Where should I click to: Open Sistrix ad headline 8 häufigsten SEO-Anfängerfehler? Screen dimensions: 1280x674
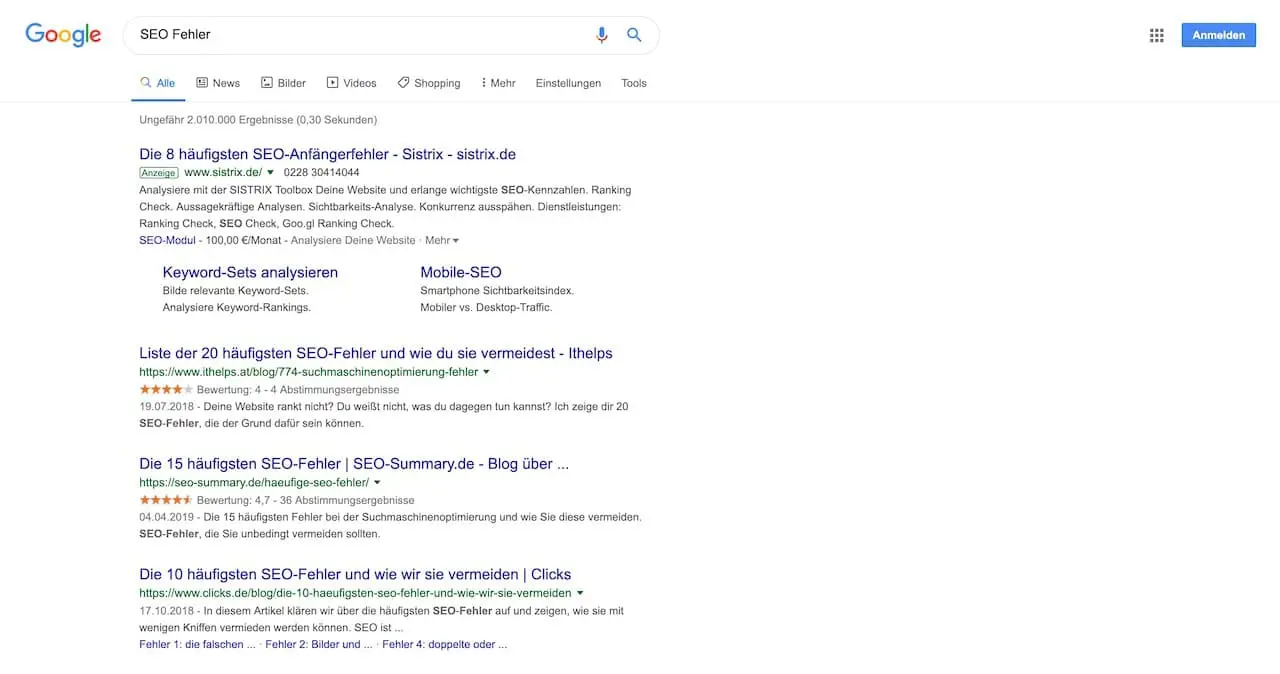pyautogui.click(x=327, y=154)
